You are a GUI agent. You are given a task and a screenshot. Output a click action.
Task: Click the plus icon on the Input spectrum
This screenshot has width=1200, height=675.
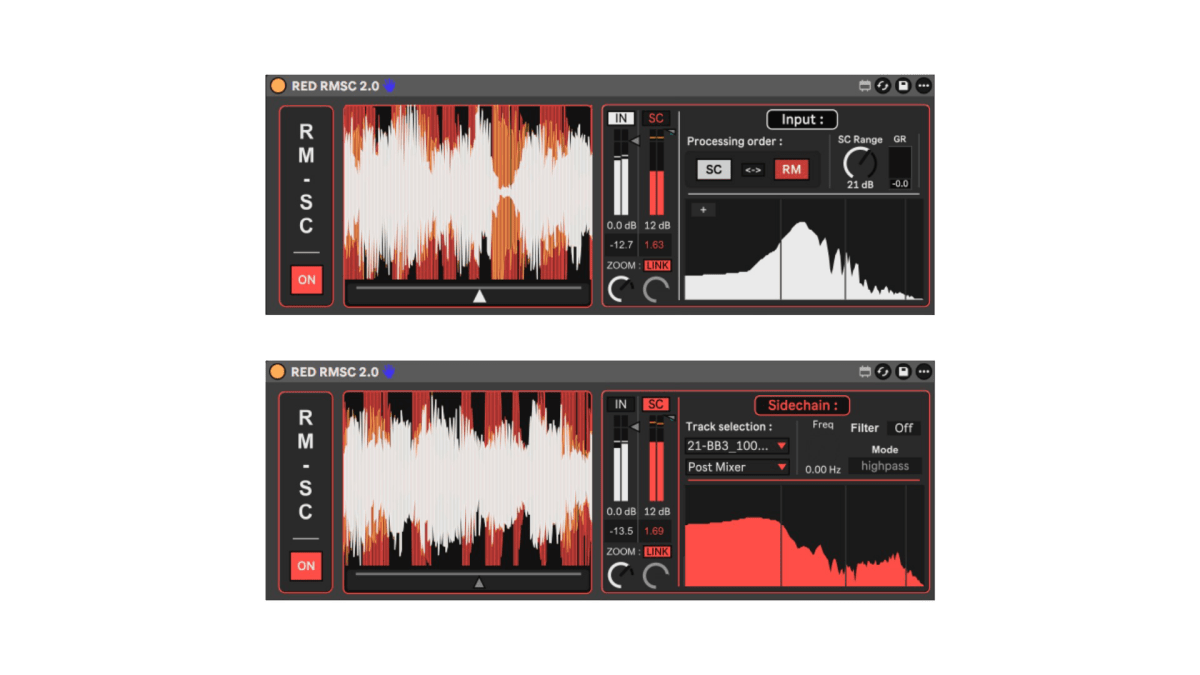point(705,209)
